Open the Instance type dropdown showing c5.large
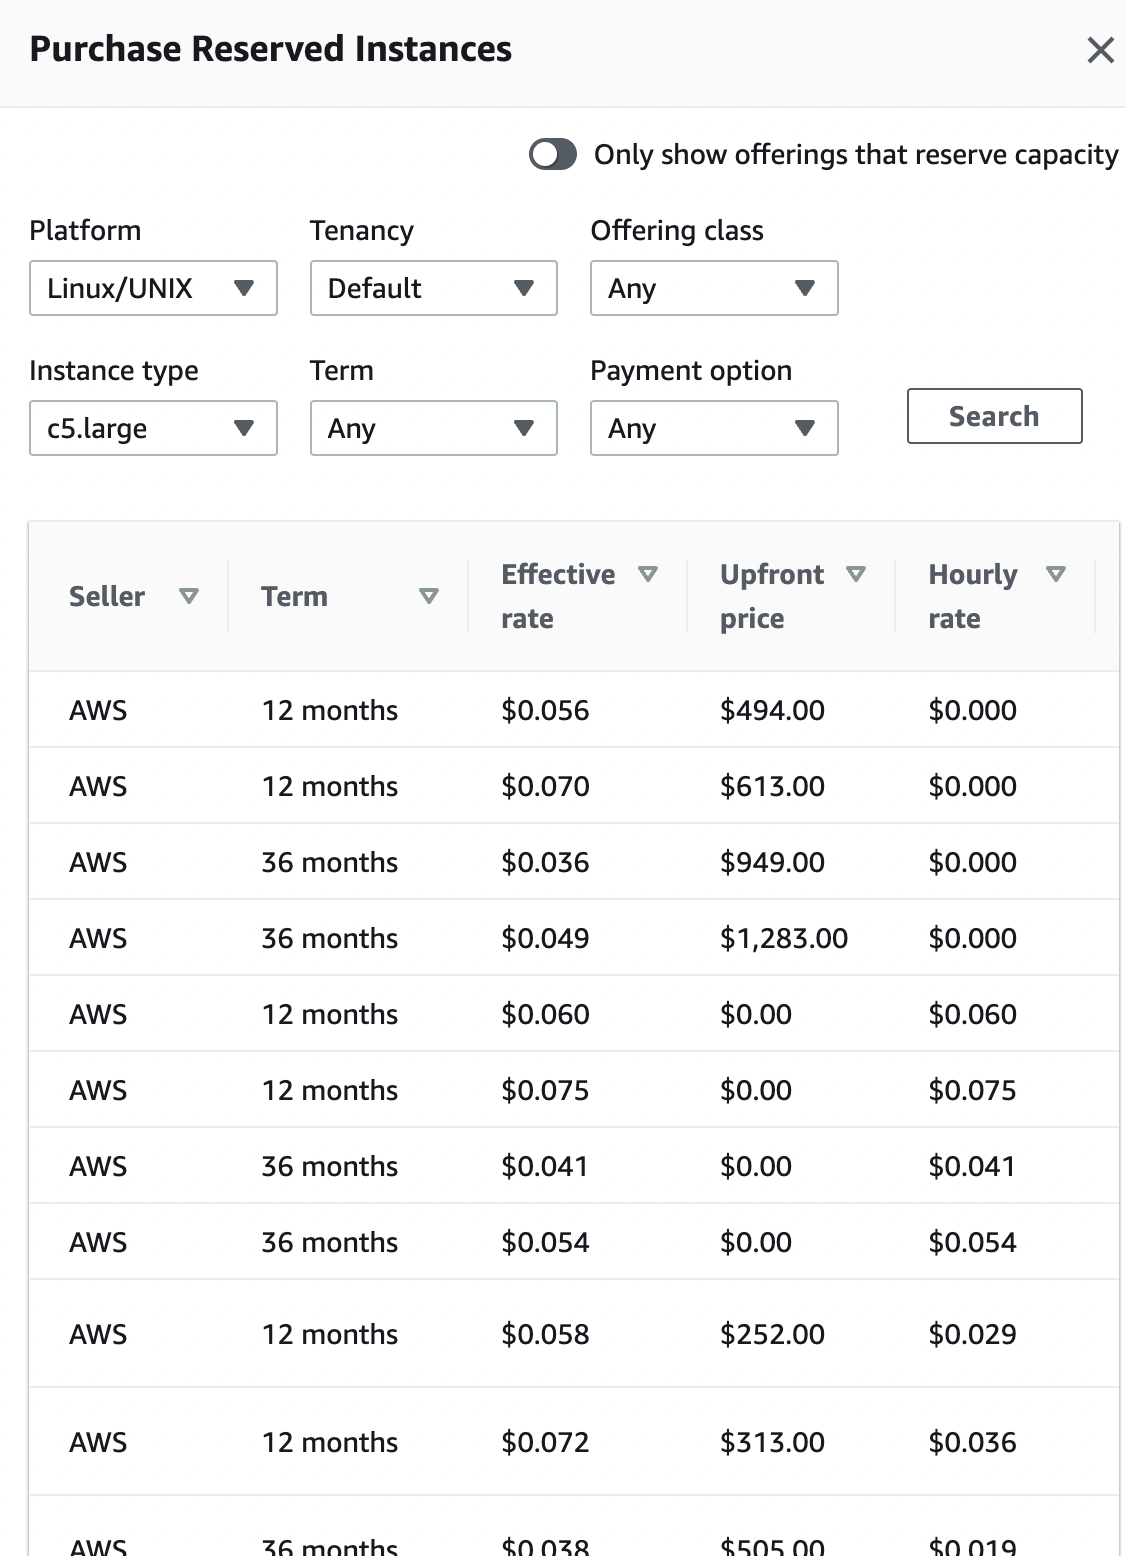The height and width of the screenshot is (1556, 1126). click(x=153, y=428)
